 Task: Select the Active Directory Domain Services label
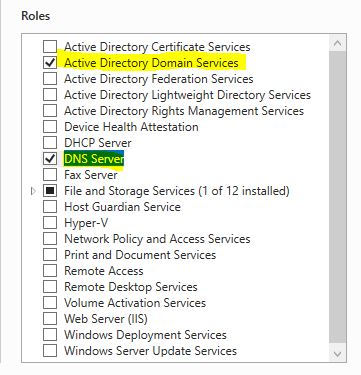[151, 63]
